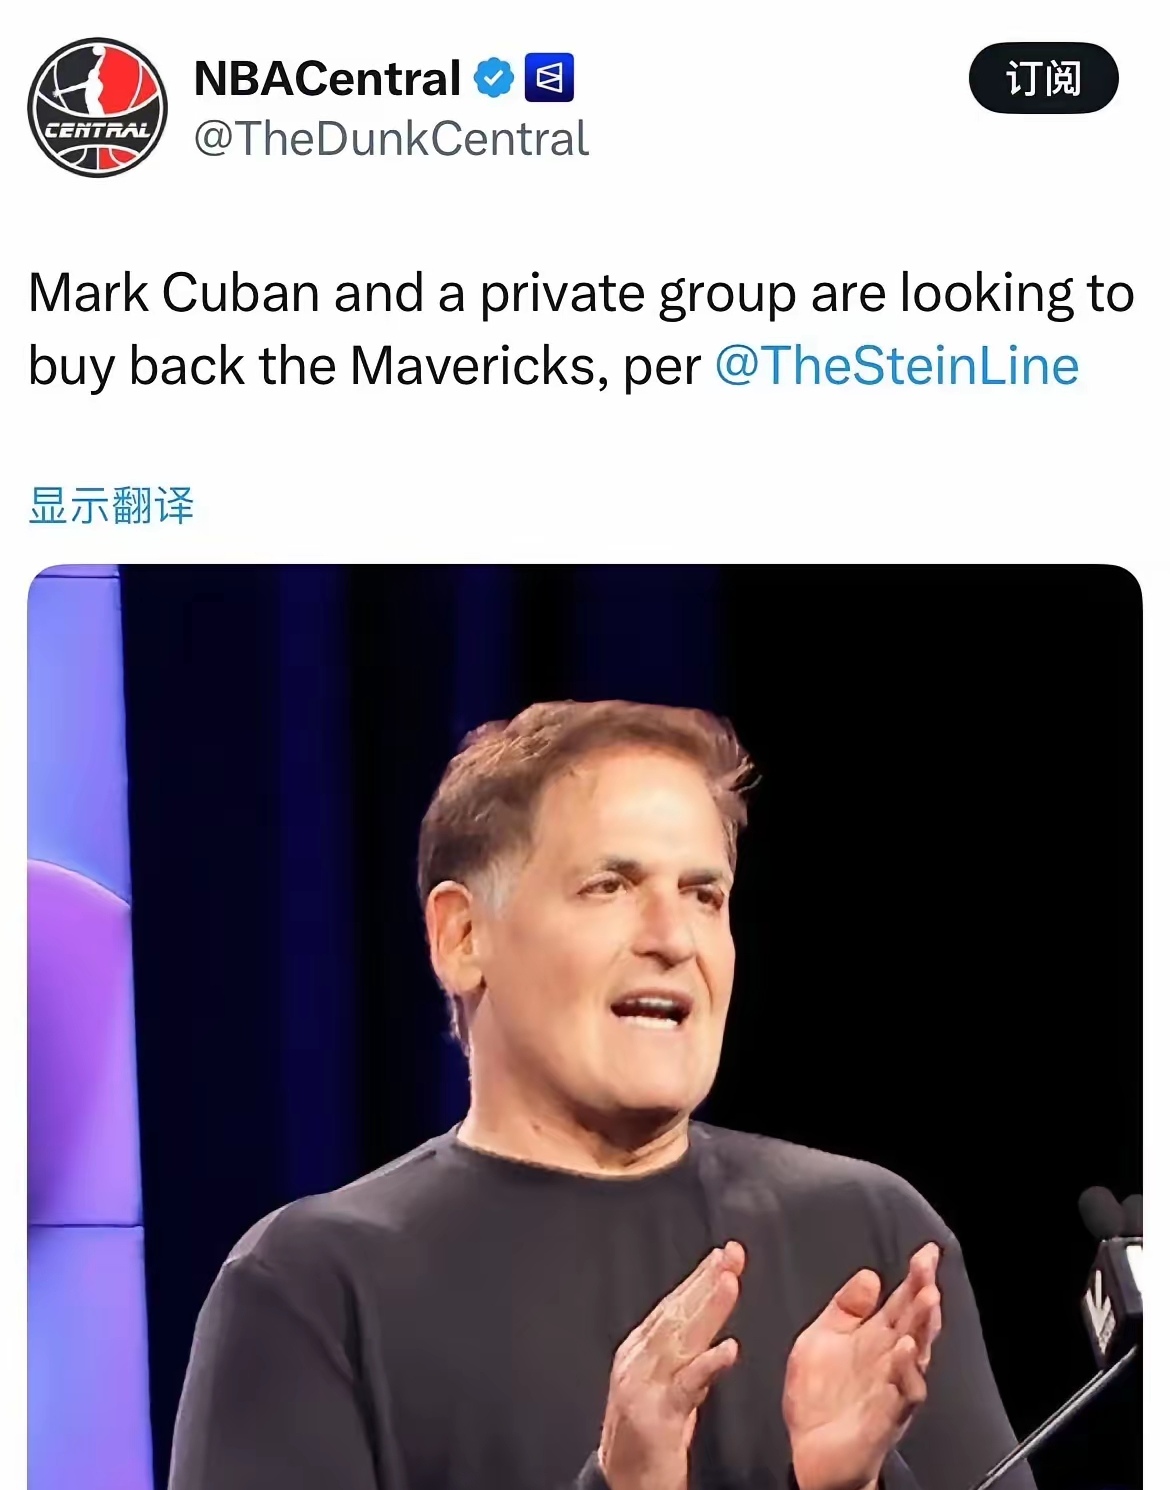Click the gray sweater in the photo
The width and height of the screenshot is (1170, 1490).
[x=420, y=1300]
